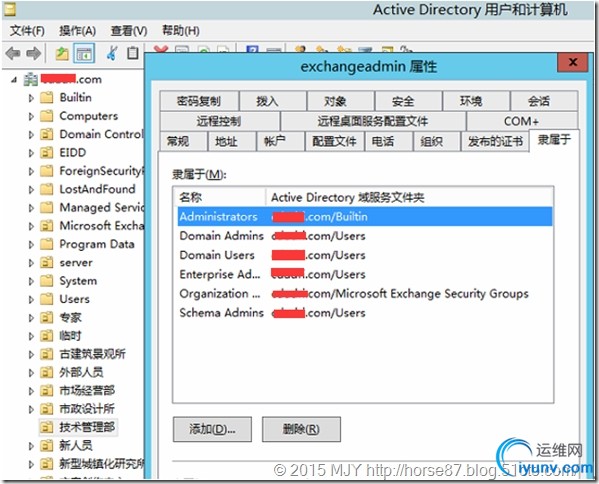Open the 远程桌面服务配置文件 tab
Image resolution: width=599 pixels, height=484 pixels.
click(373, 121)
